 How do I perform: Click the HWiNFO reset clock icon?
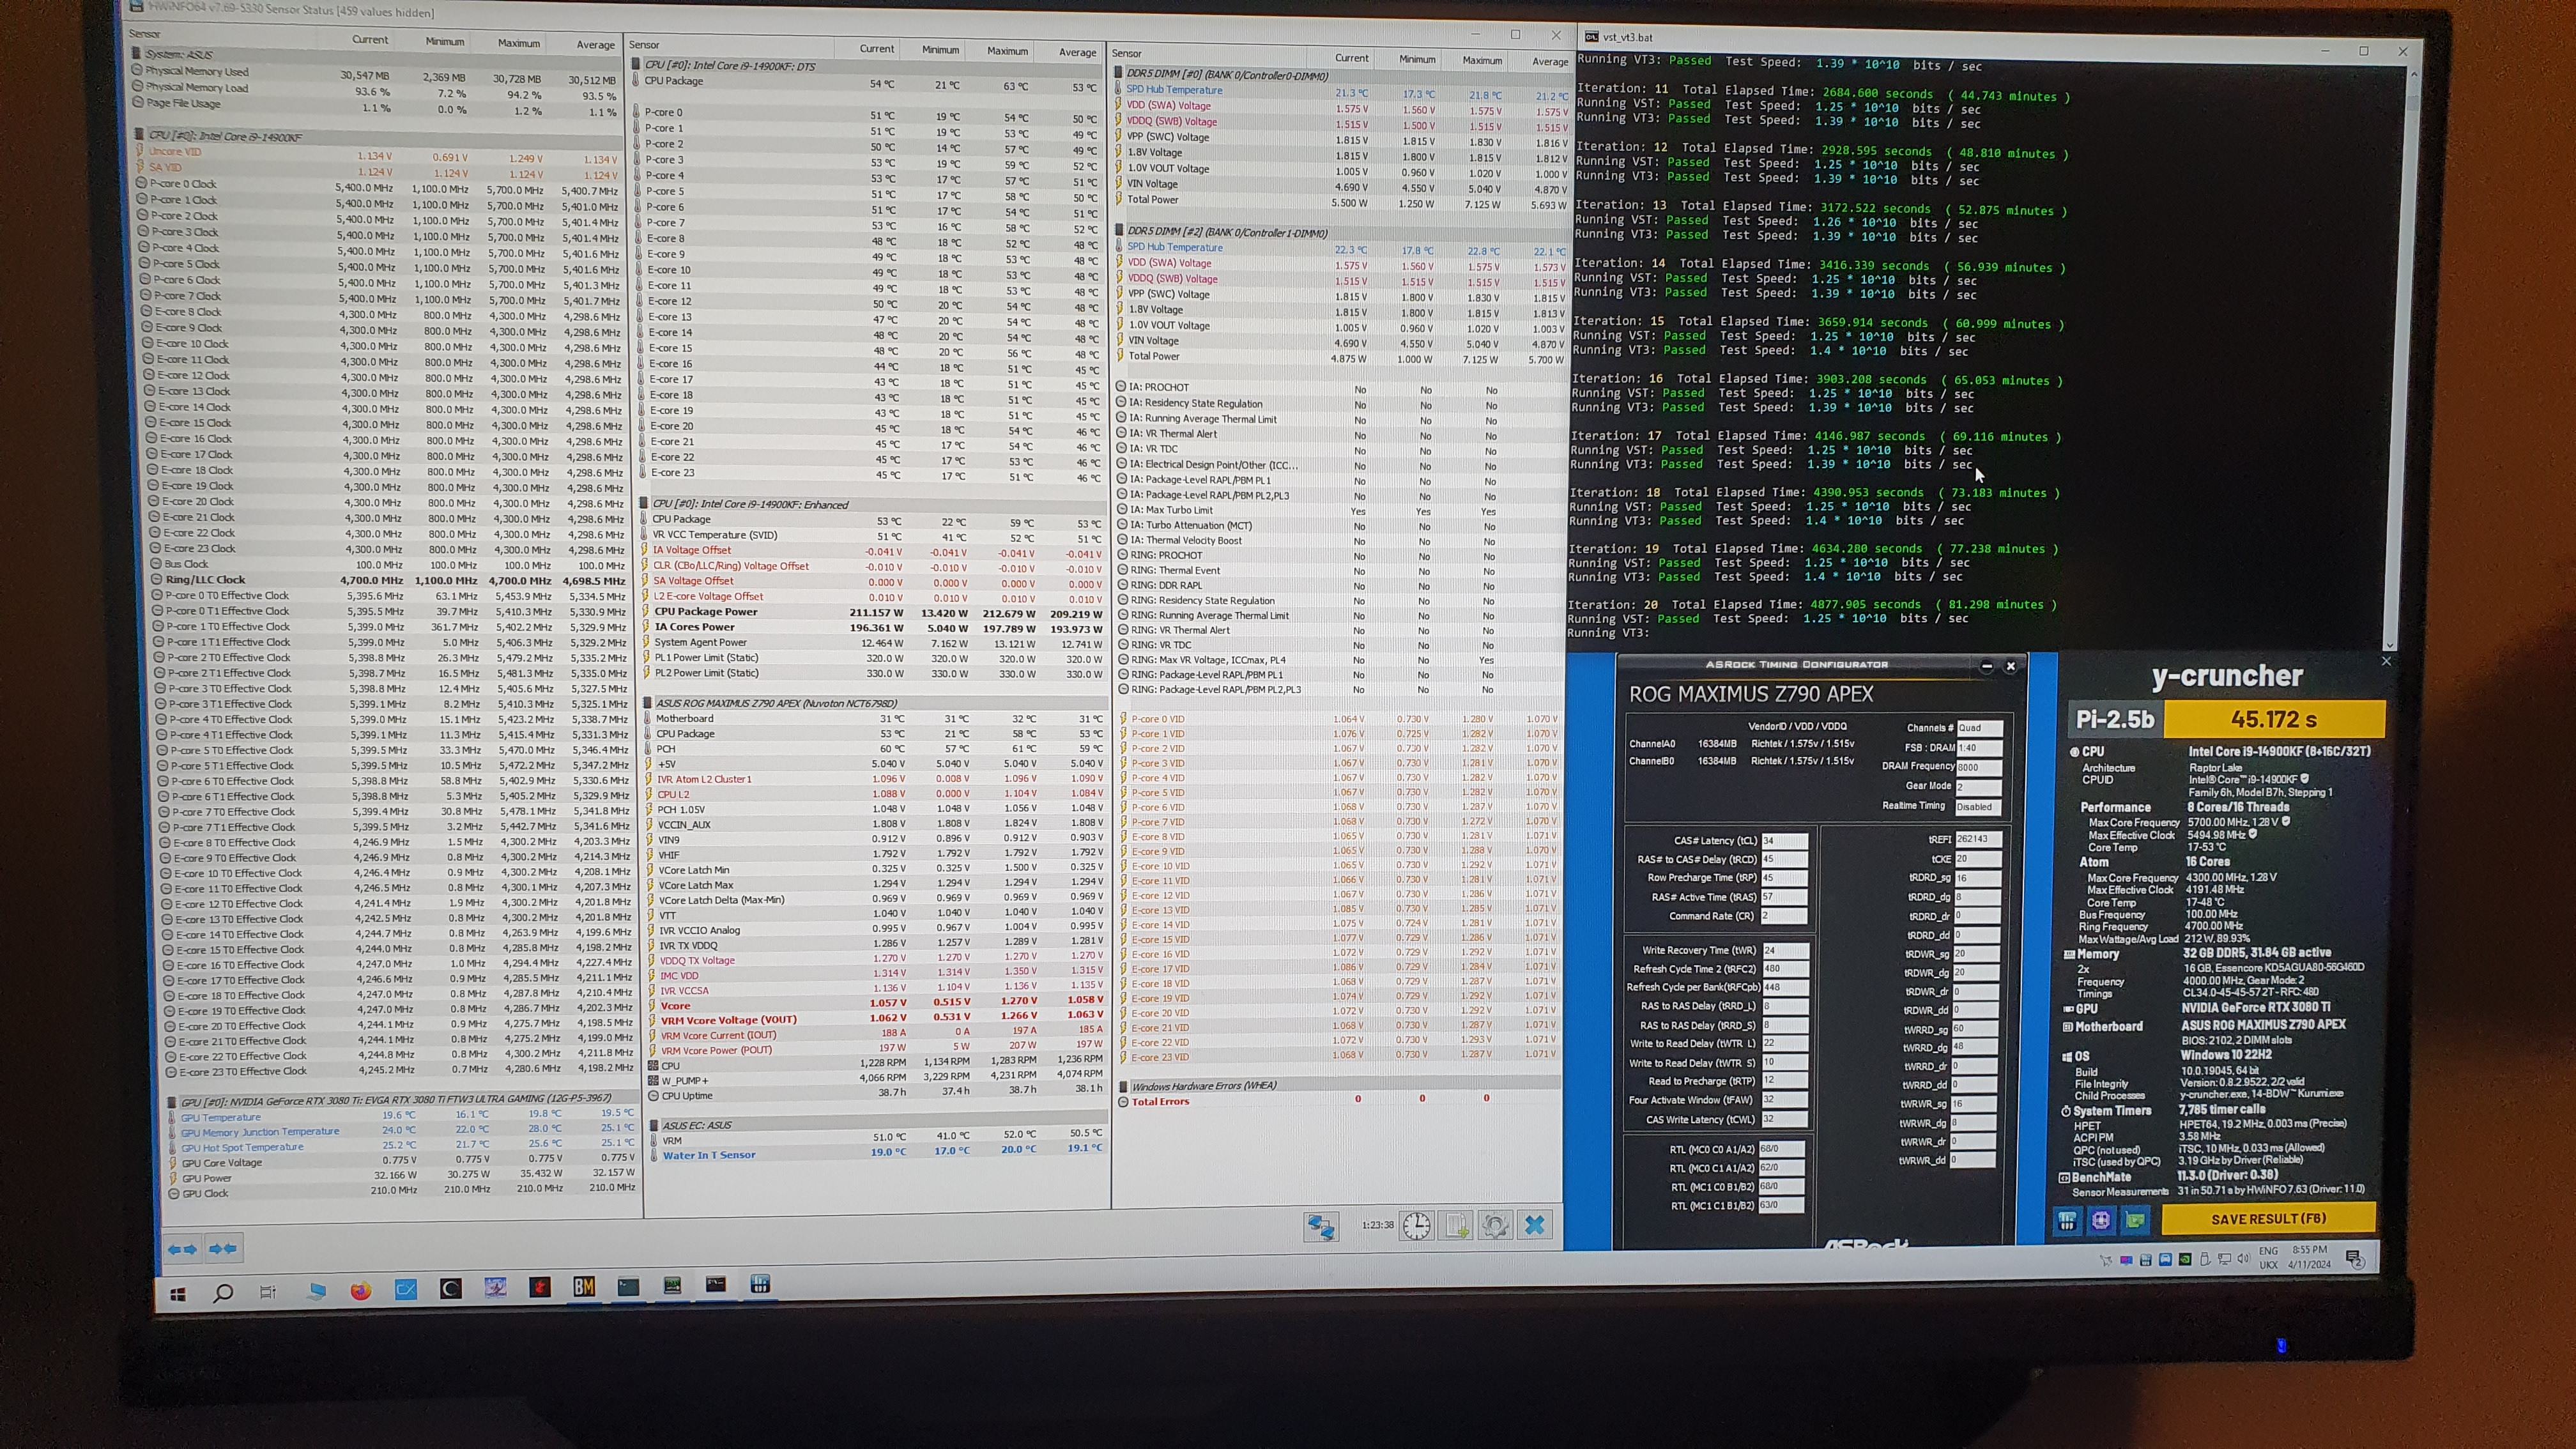[1417, 1225]
